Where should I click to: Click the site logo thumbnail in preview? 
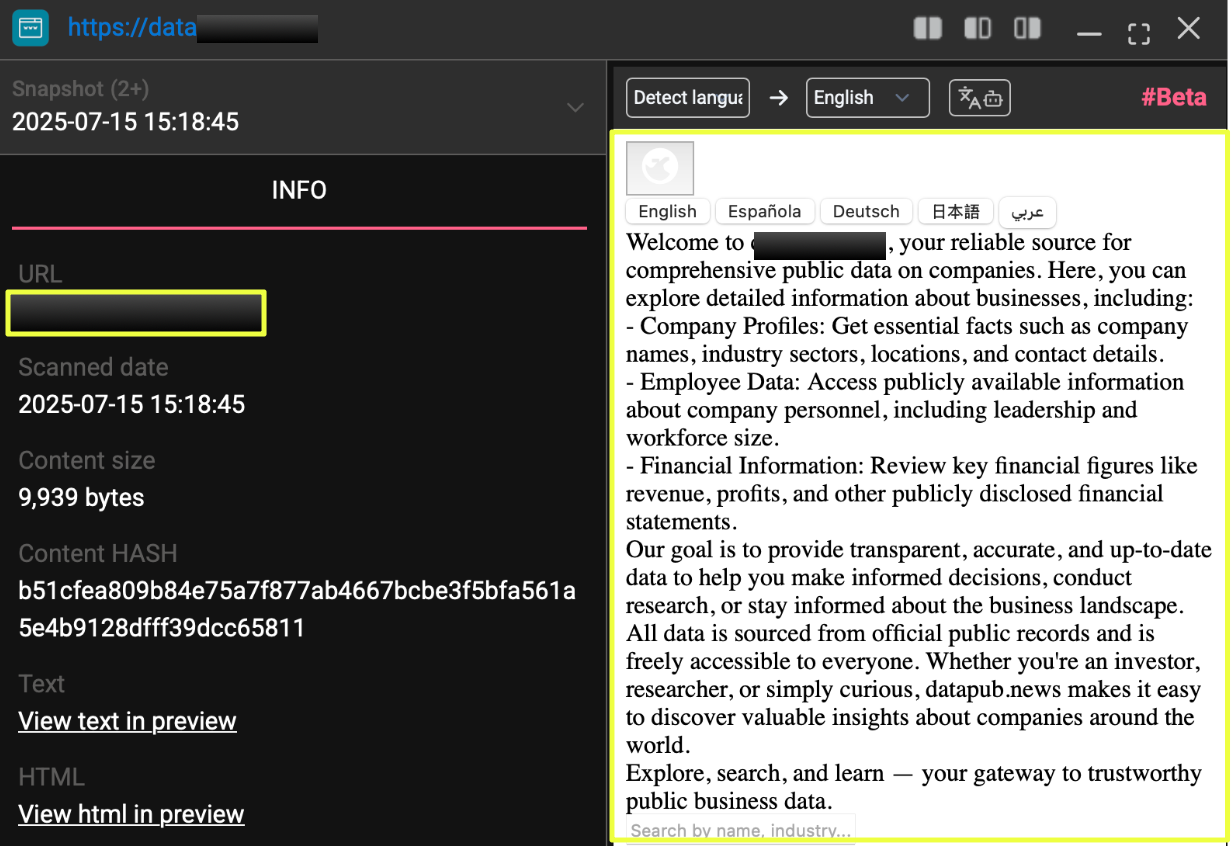[659, 168]
